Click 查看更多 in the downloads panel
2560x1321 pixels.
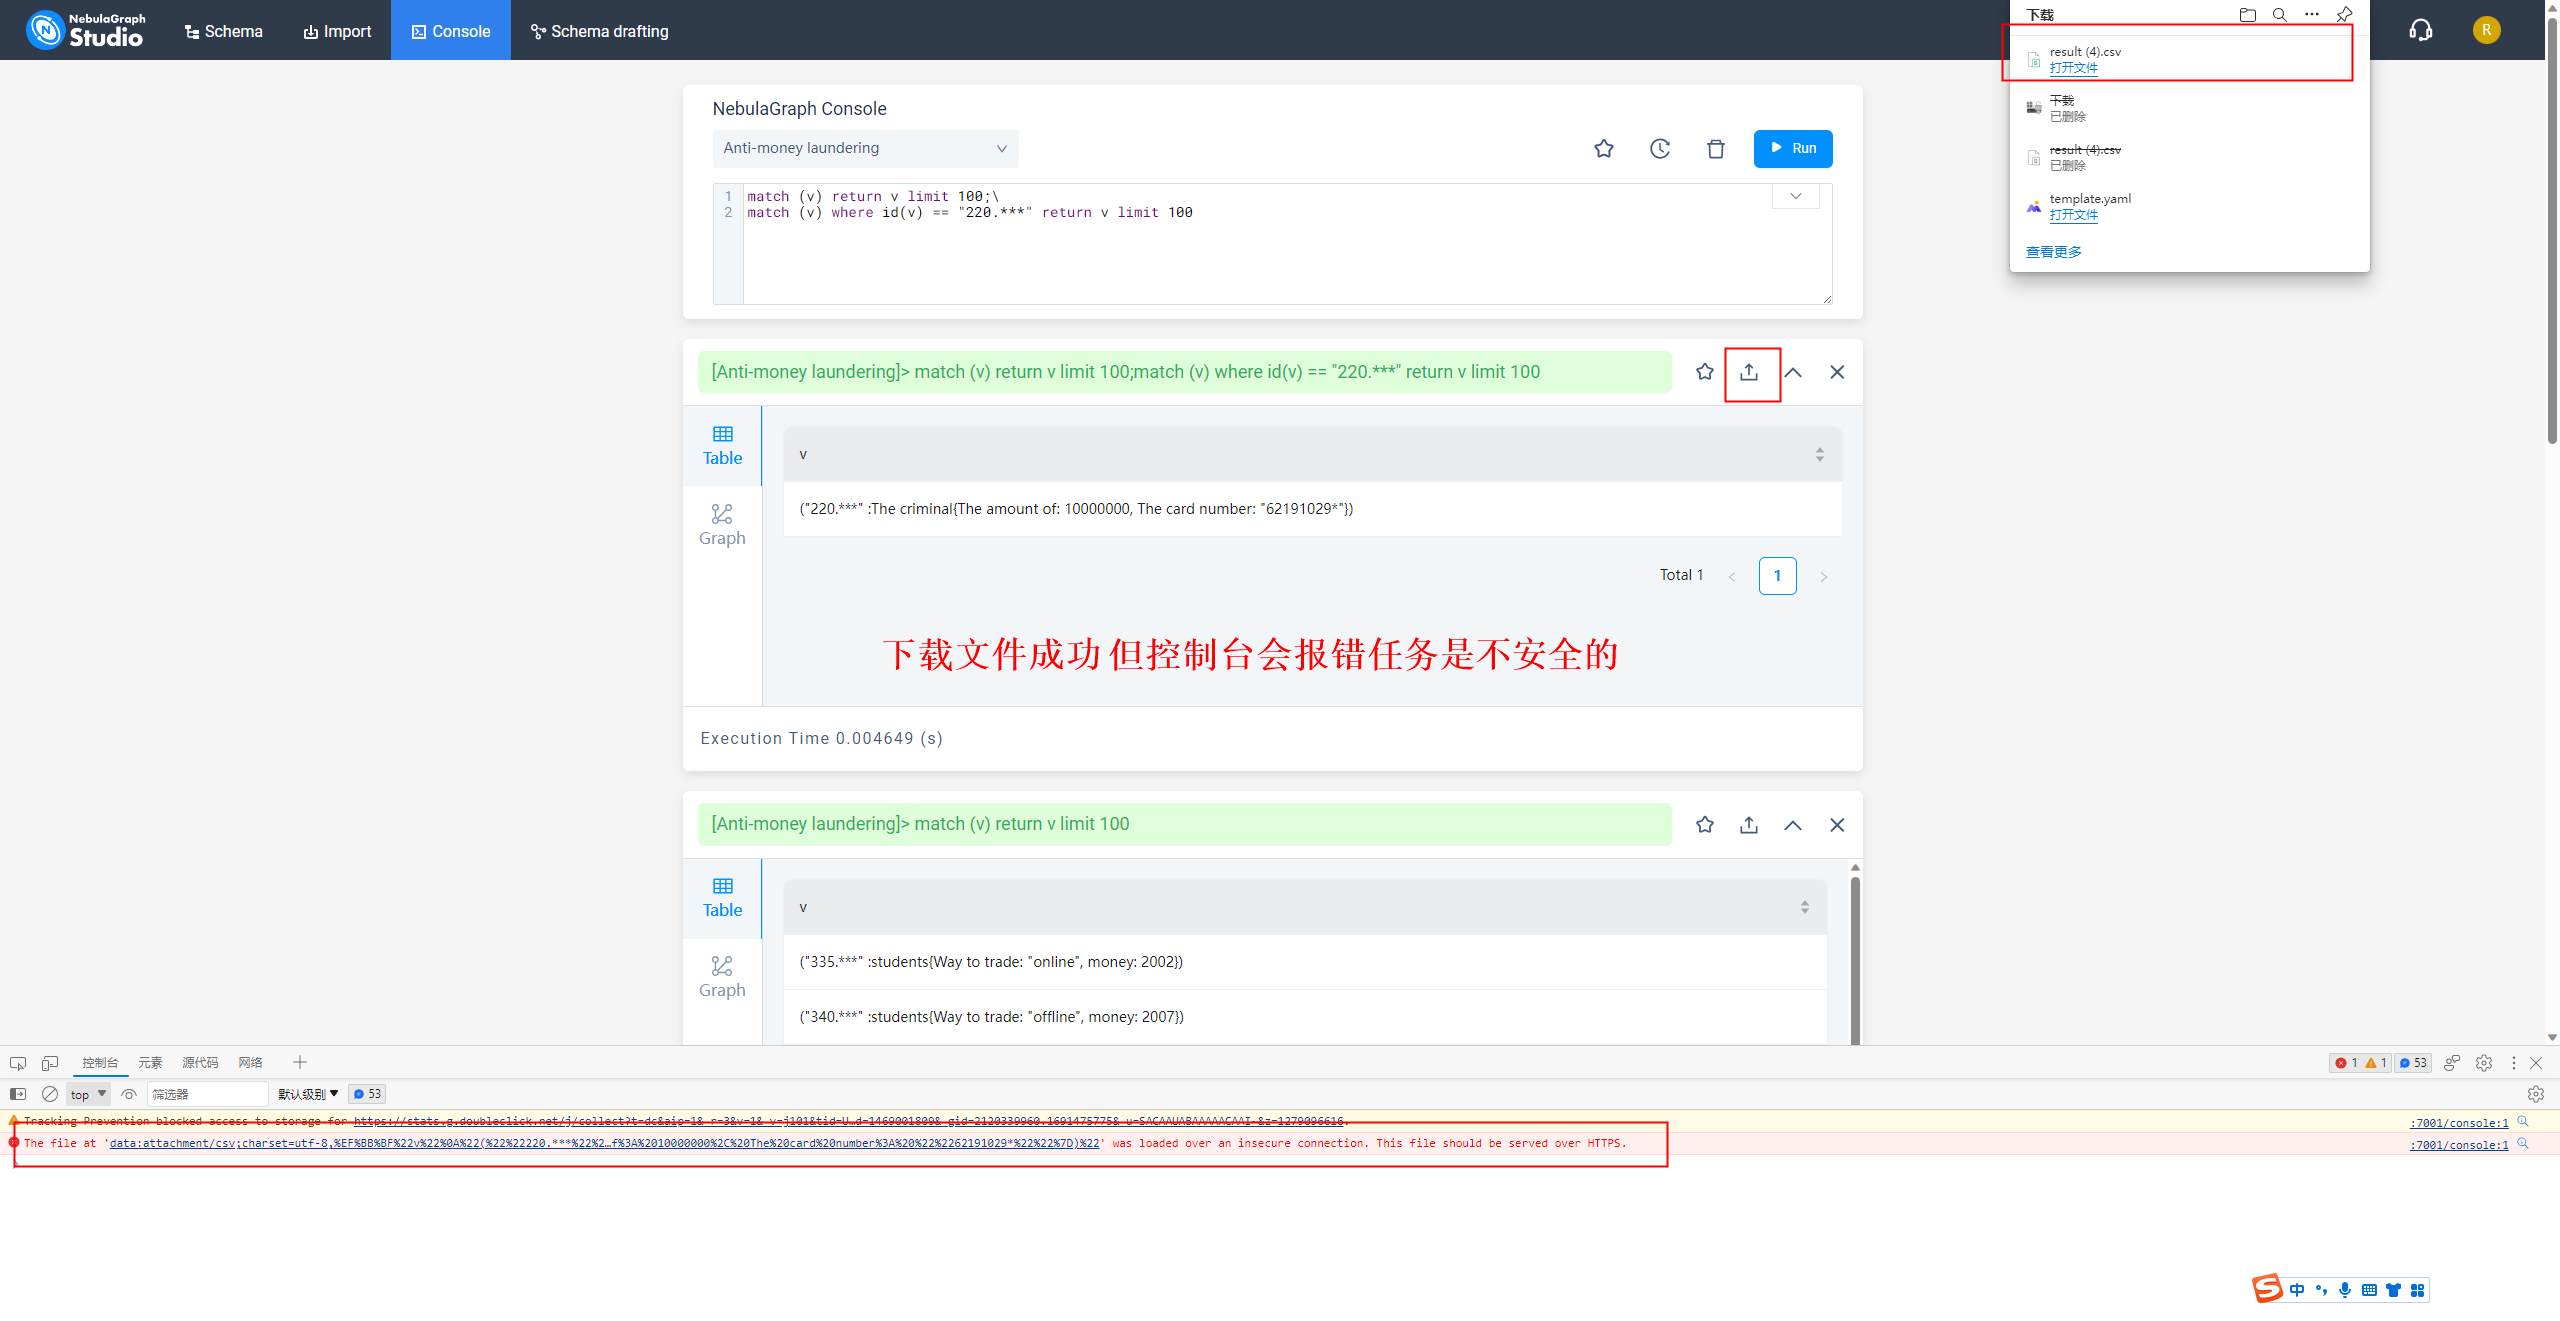tap(2052, 251)
